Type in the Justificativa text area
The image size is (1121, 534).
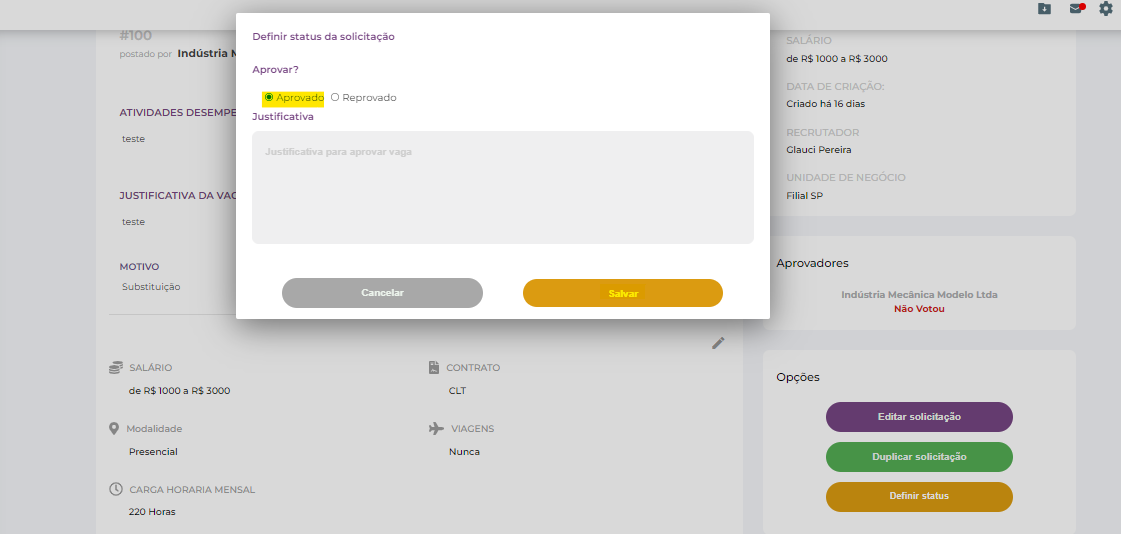502,187
